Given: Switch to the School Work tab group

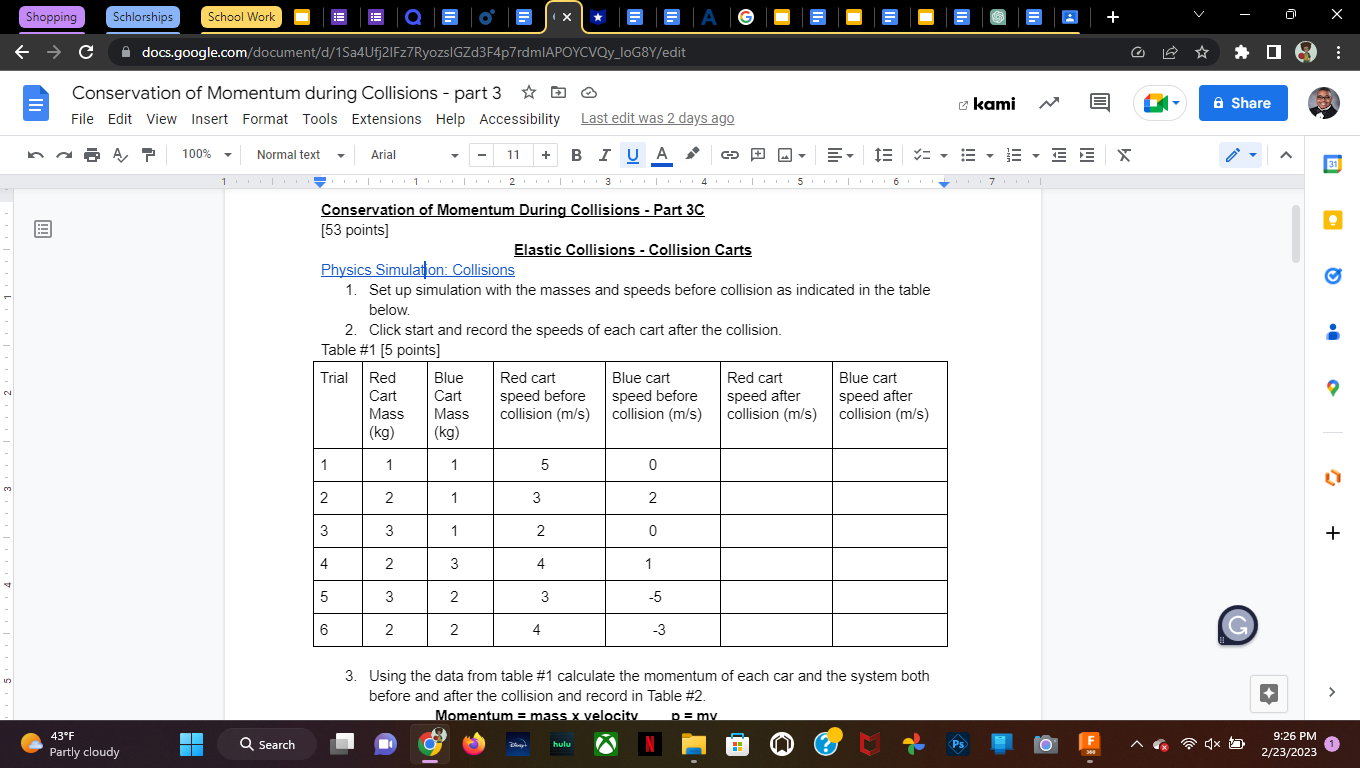Looking at the screenshot, I should click(241, 17).
